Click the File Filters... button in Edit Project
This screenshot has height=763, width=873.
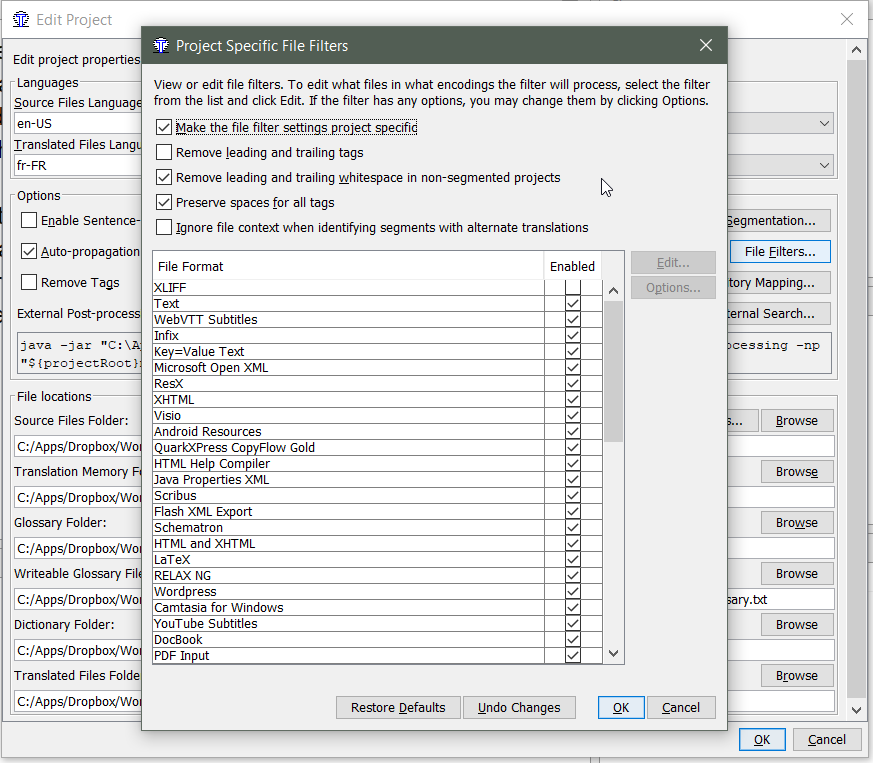coord(779,252)
